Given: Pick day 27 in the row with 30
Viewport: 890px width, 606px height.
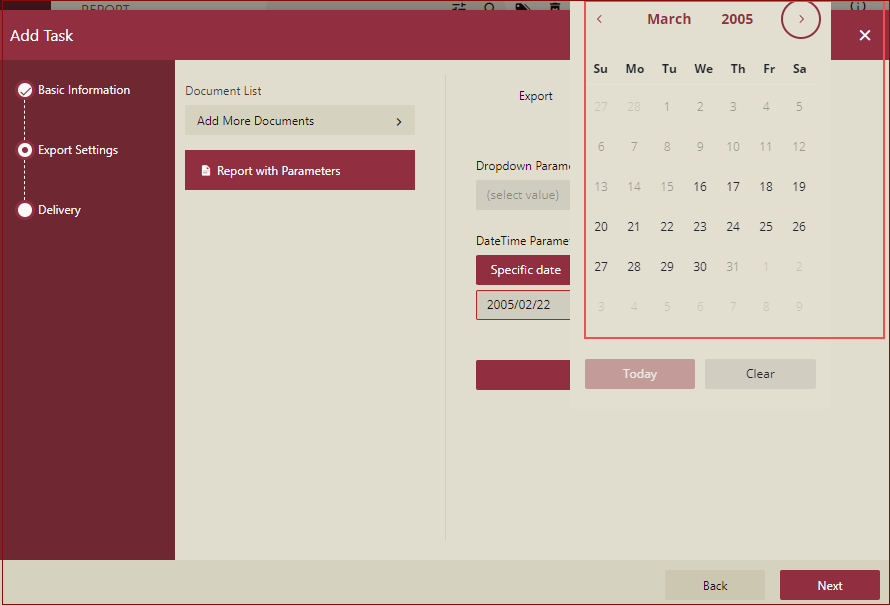Looking at the screenshot, I should (x=601, y=267).
